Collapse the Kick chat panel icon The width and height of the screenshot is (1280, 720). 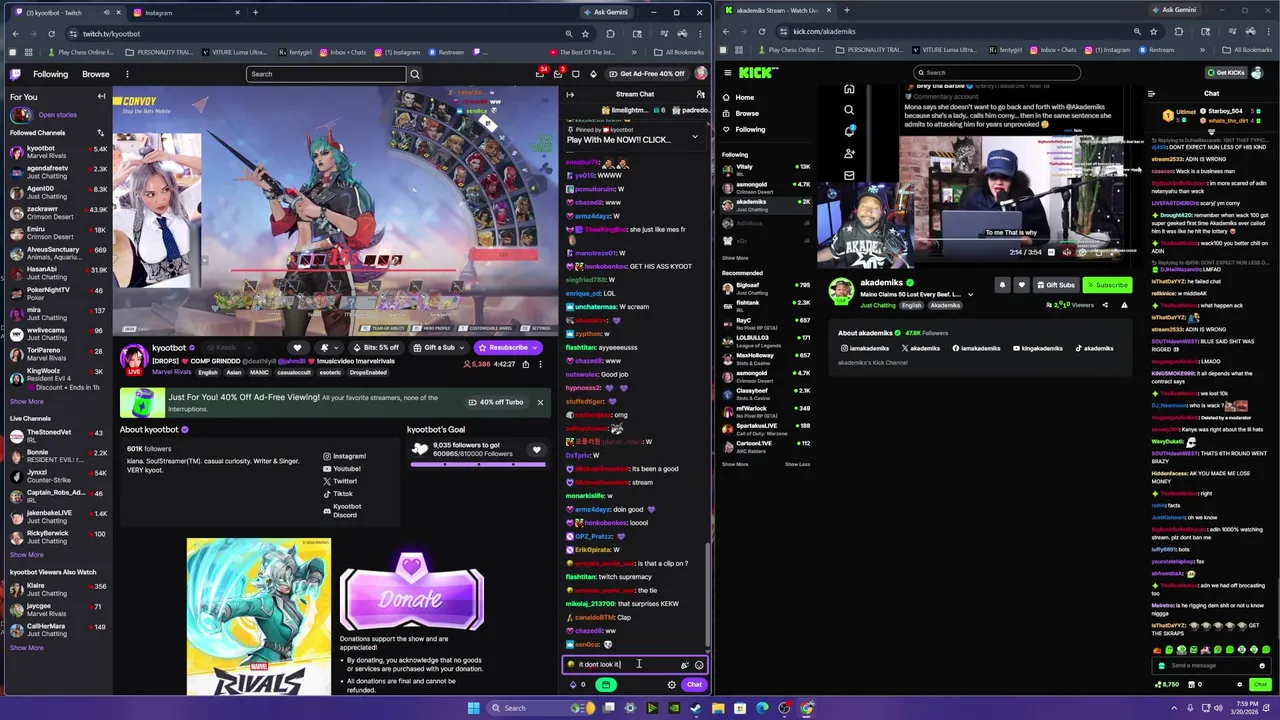(1151, 94)
